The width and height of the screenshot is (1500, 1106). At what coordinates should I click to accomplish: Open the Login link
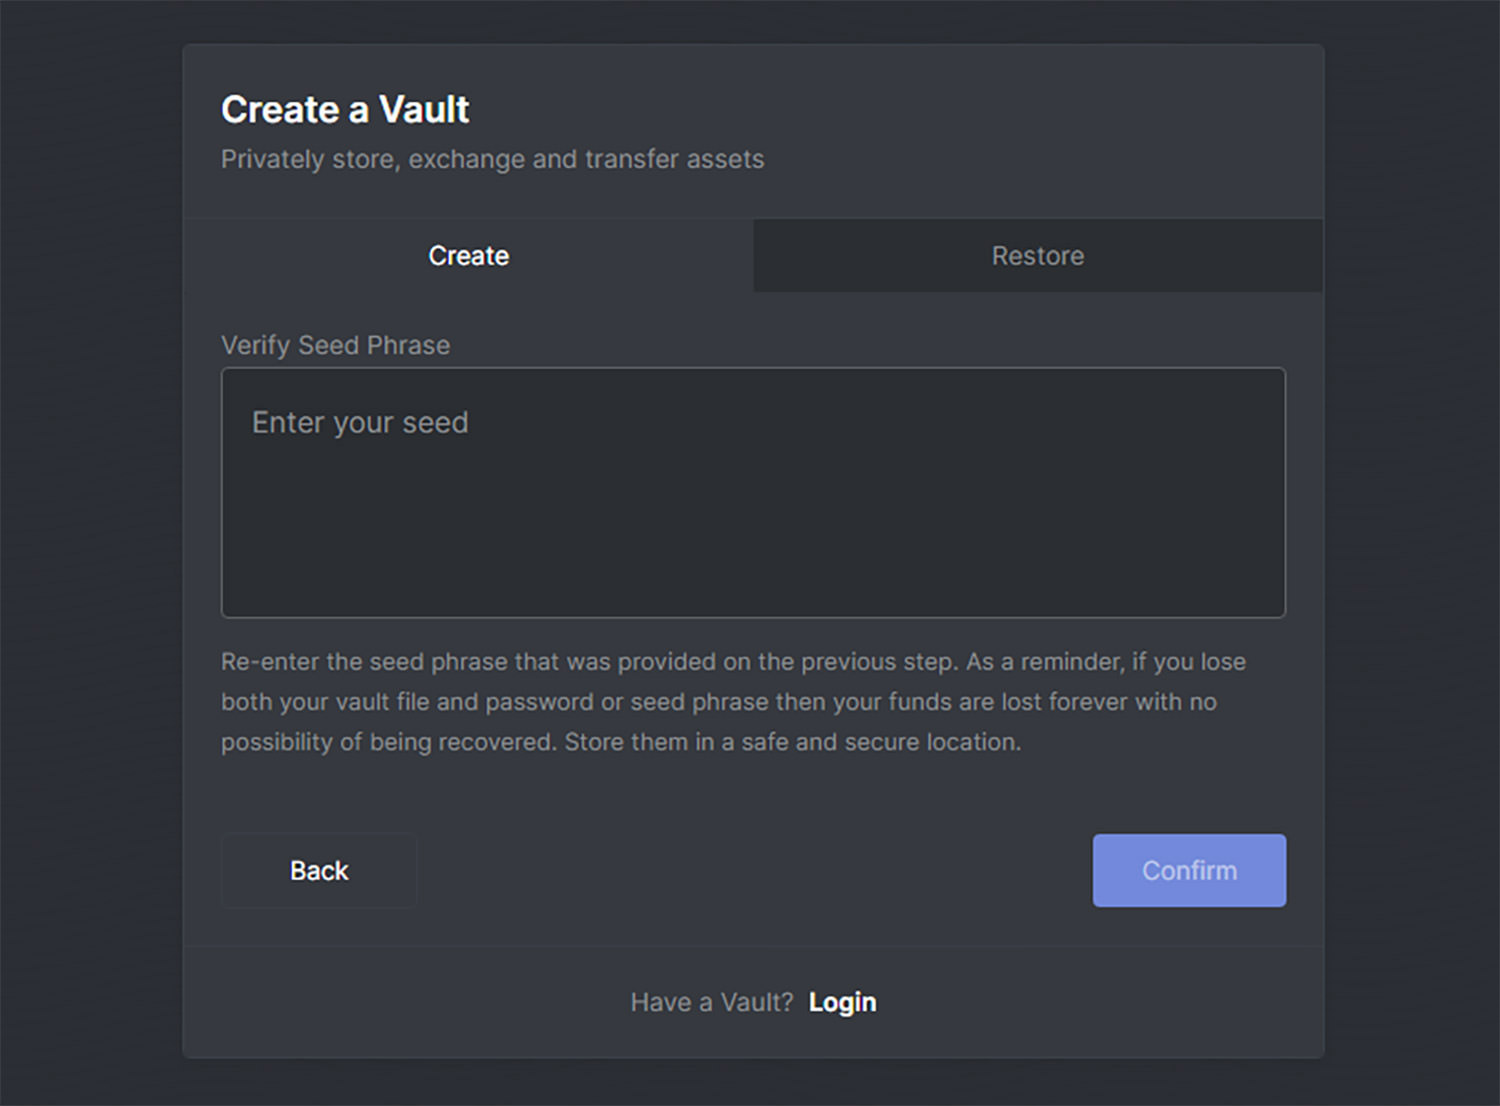pos(842,1002)
